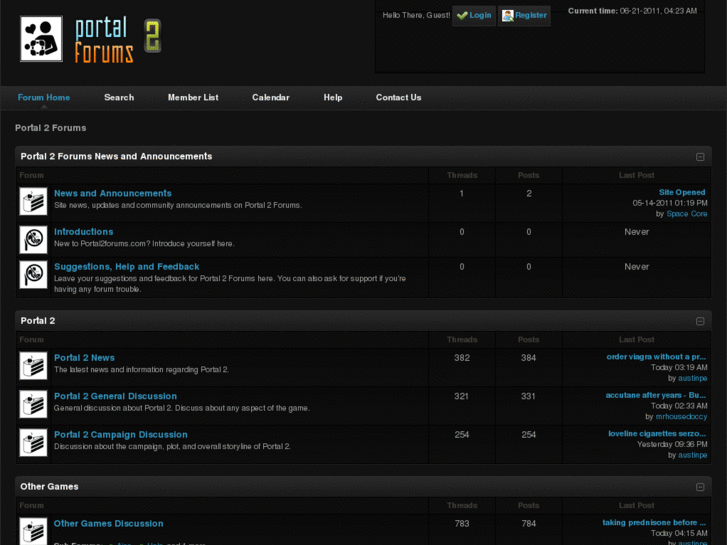
Task: Click the Portal 2 Forums breadcrumb
Action: click(x=51, y=128)
